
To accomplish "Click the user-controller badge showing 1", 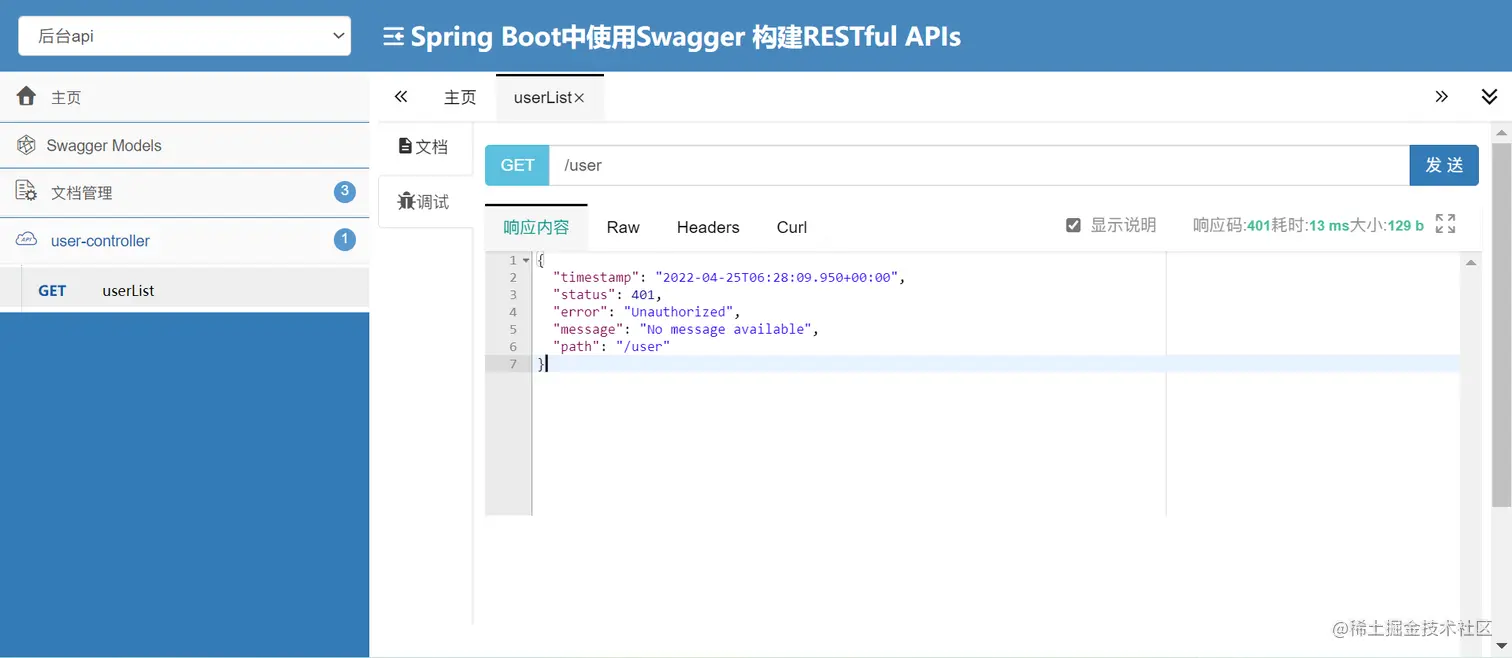I will click(x=344, y=239).
